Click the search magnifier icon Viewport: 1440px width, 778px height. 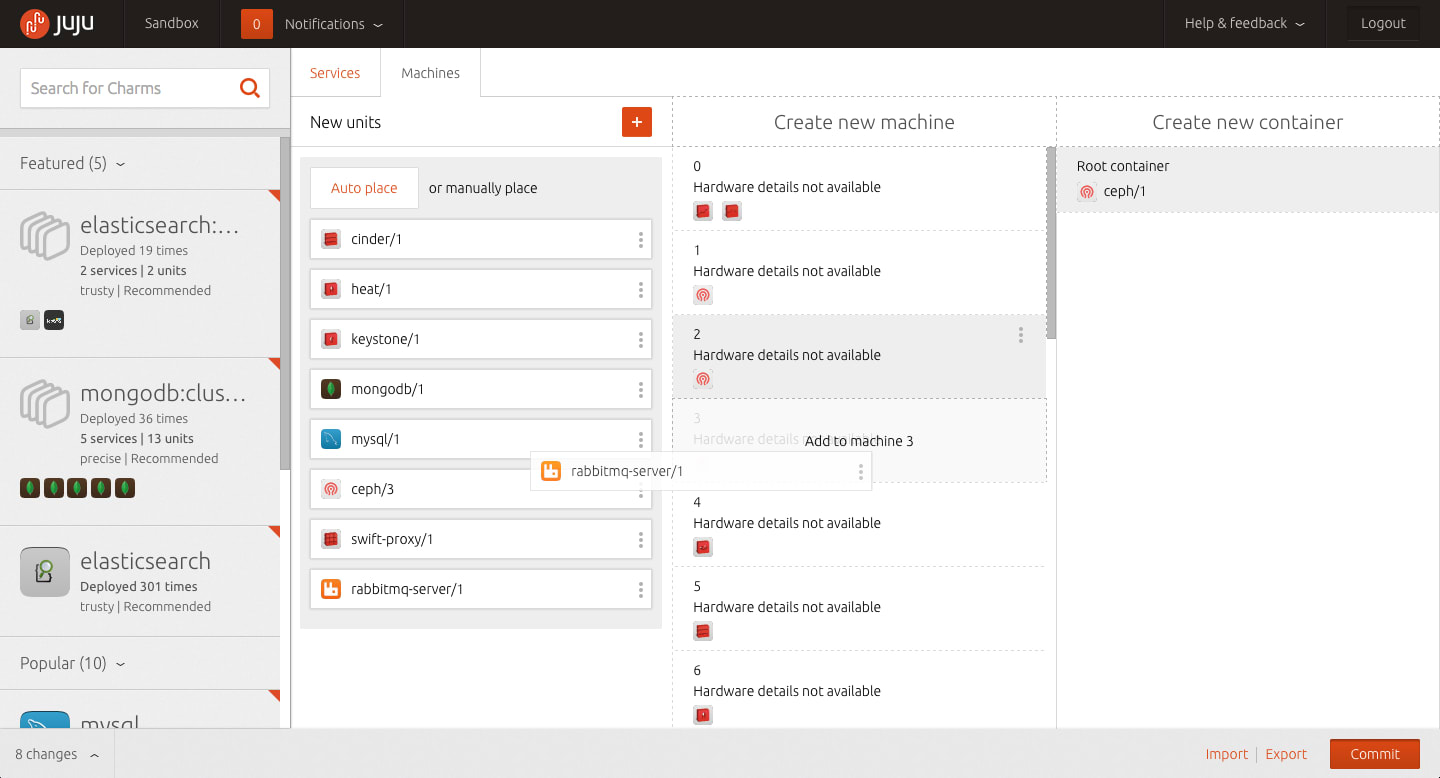[250, 88]
